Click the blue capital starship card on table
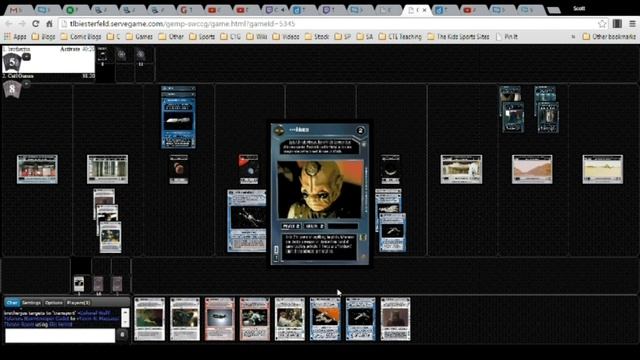Viewport: 640px width, 360px height. click(178, 122)
